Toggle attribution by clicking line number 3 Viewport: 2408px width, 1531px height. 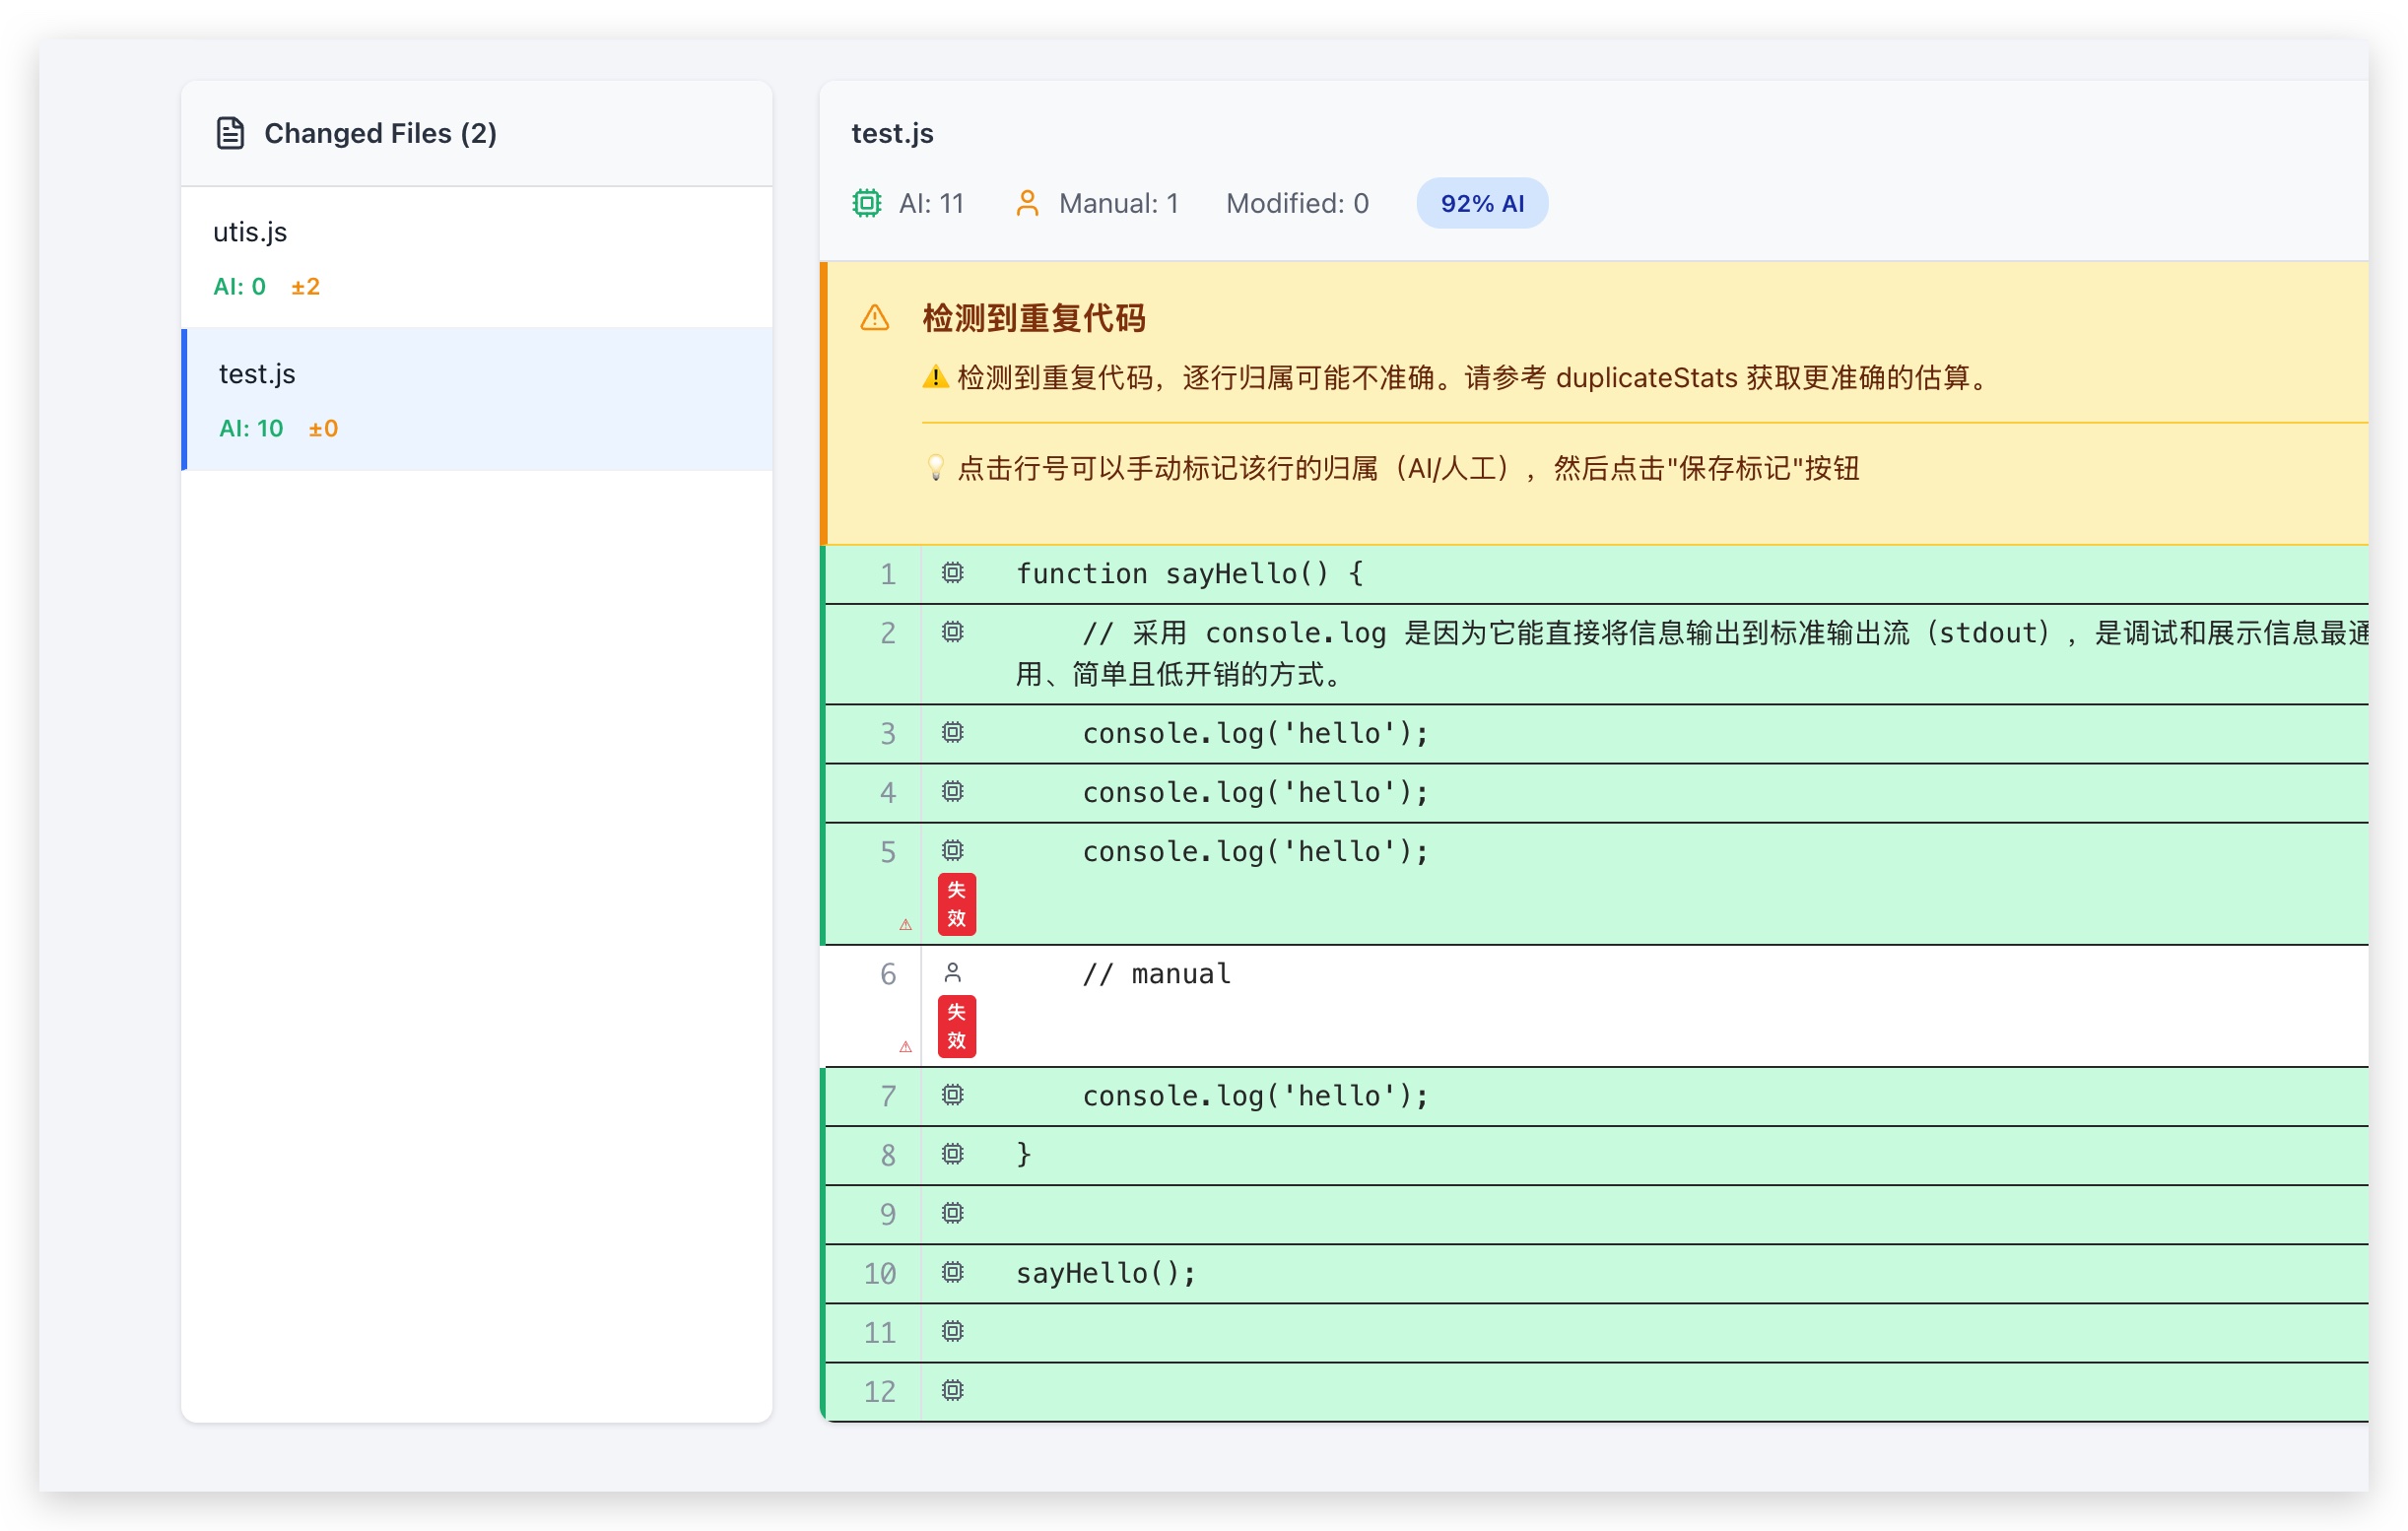click(x=886, y=733)
